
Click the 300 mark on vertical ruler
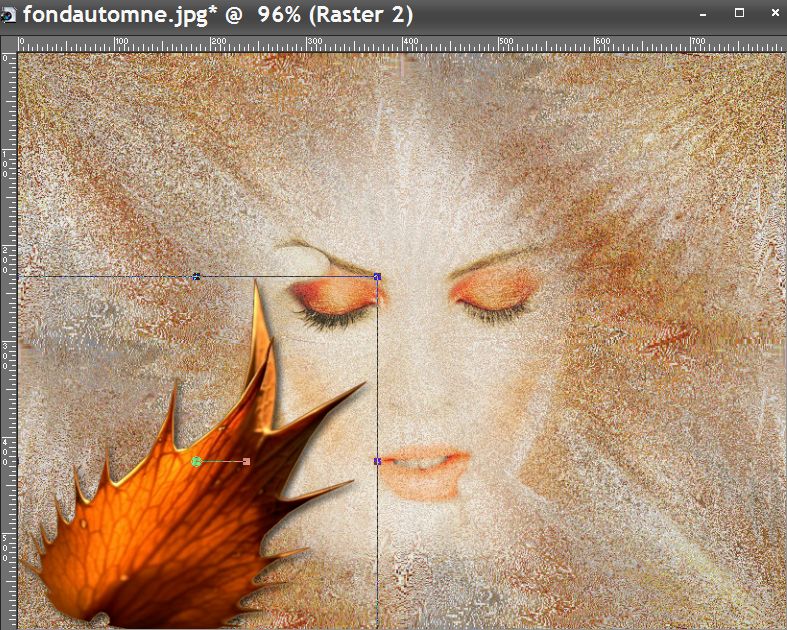8,344
